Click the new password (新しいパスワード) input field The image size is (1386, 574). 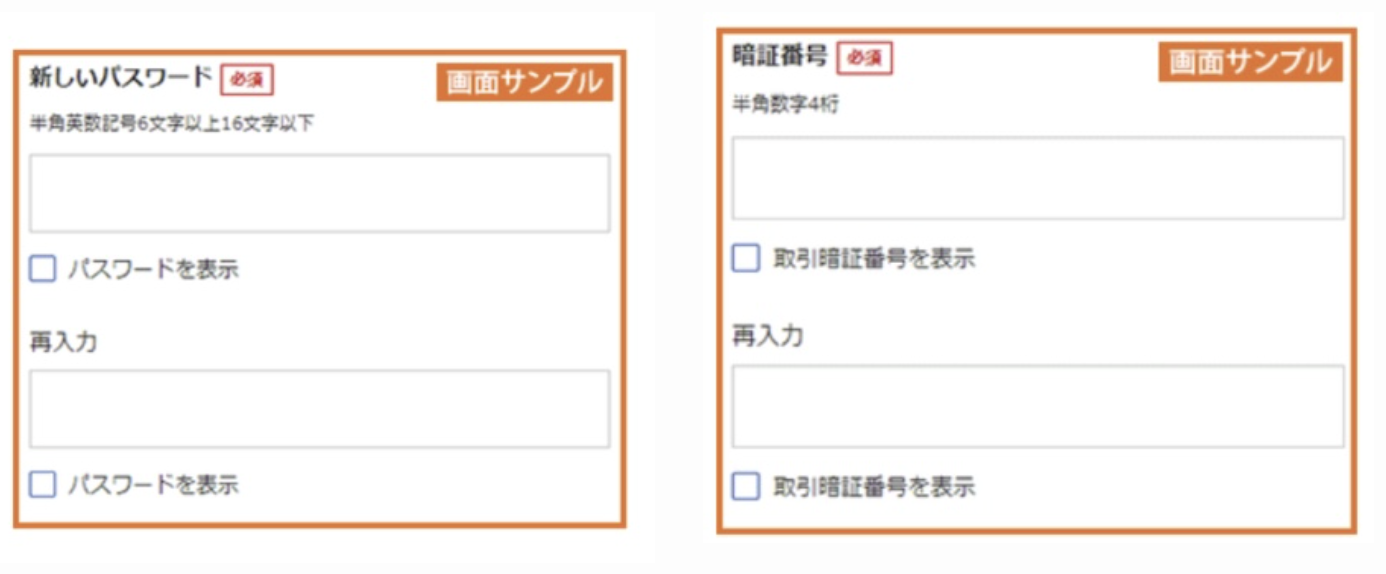coord(319,193)
